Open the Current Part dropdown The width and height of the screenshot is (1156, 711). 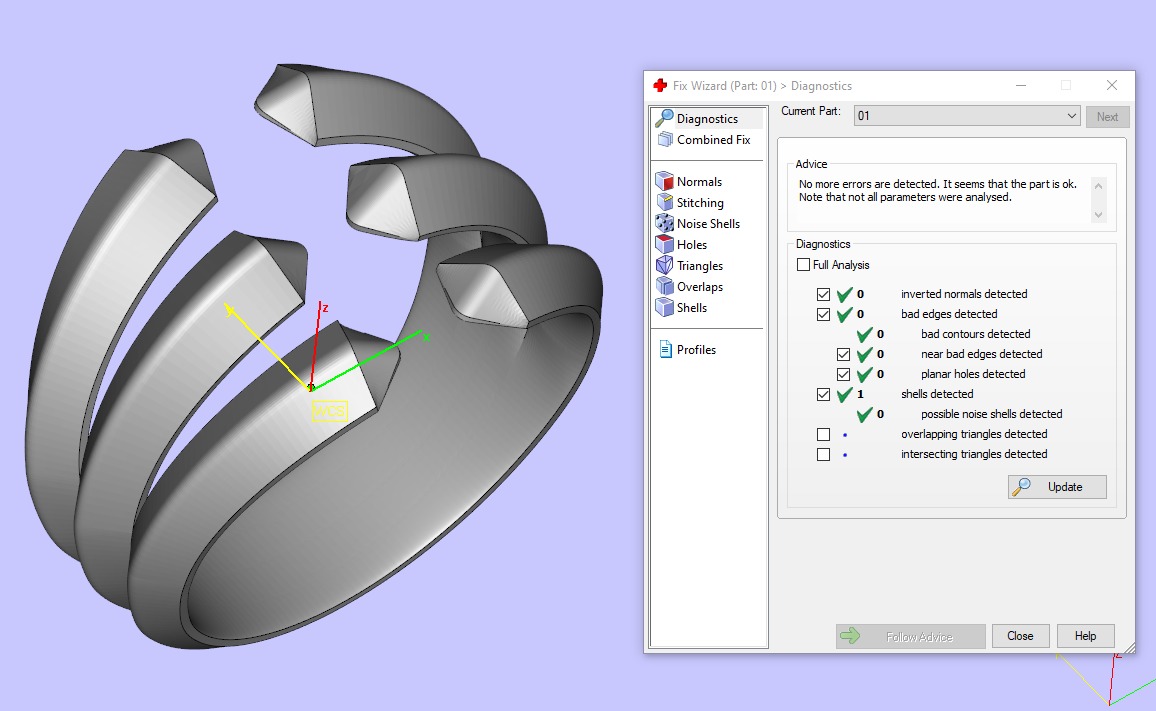[967, 116]
